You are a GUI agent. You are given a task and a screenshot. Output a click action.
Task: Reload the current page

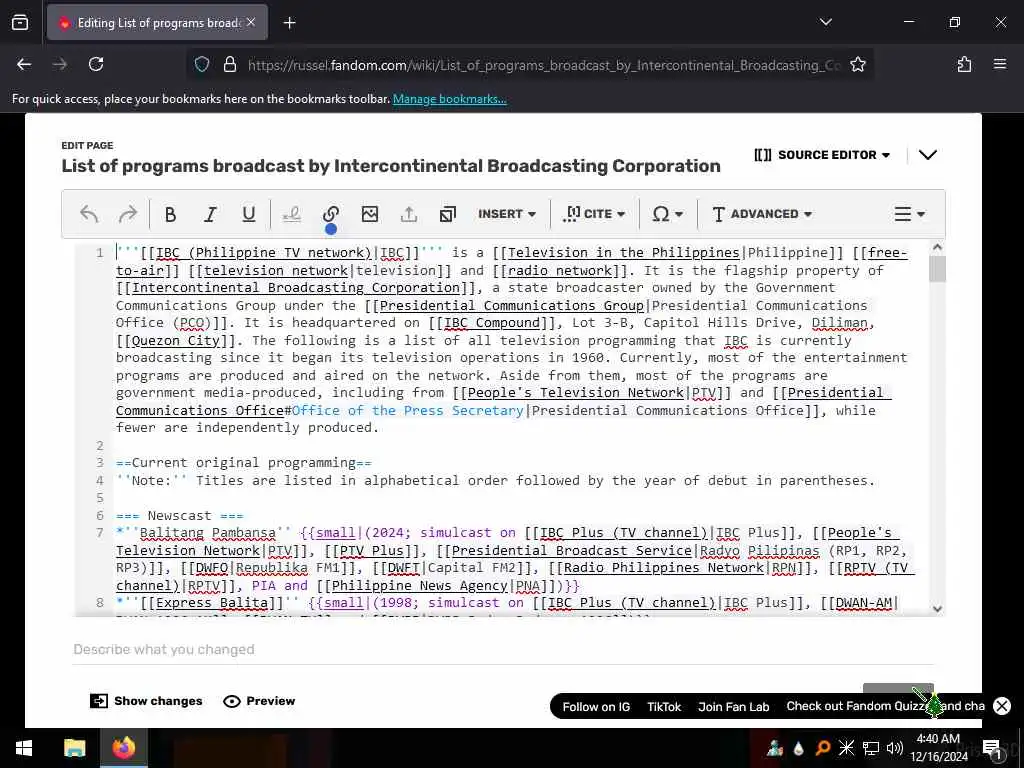click(x=96, y=64)
